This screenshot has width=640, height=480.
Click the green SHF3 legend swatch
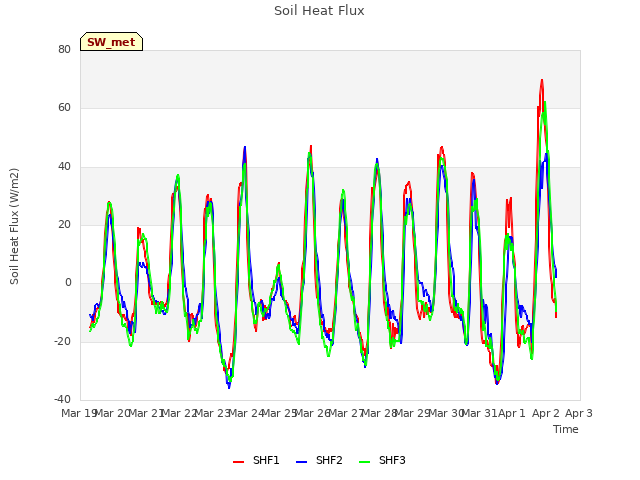tap(364, 462)
